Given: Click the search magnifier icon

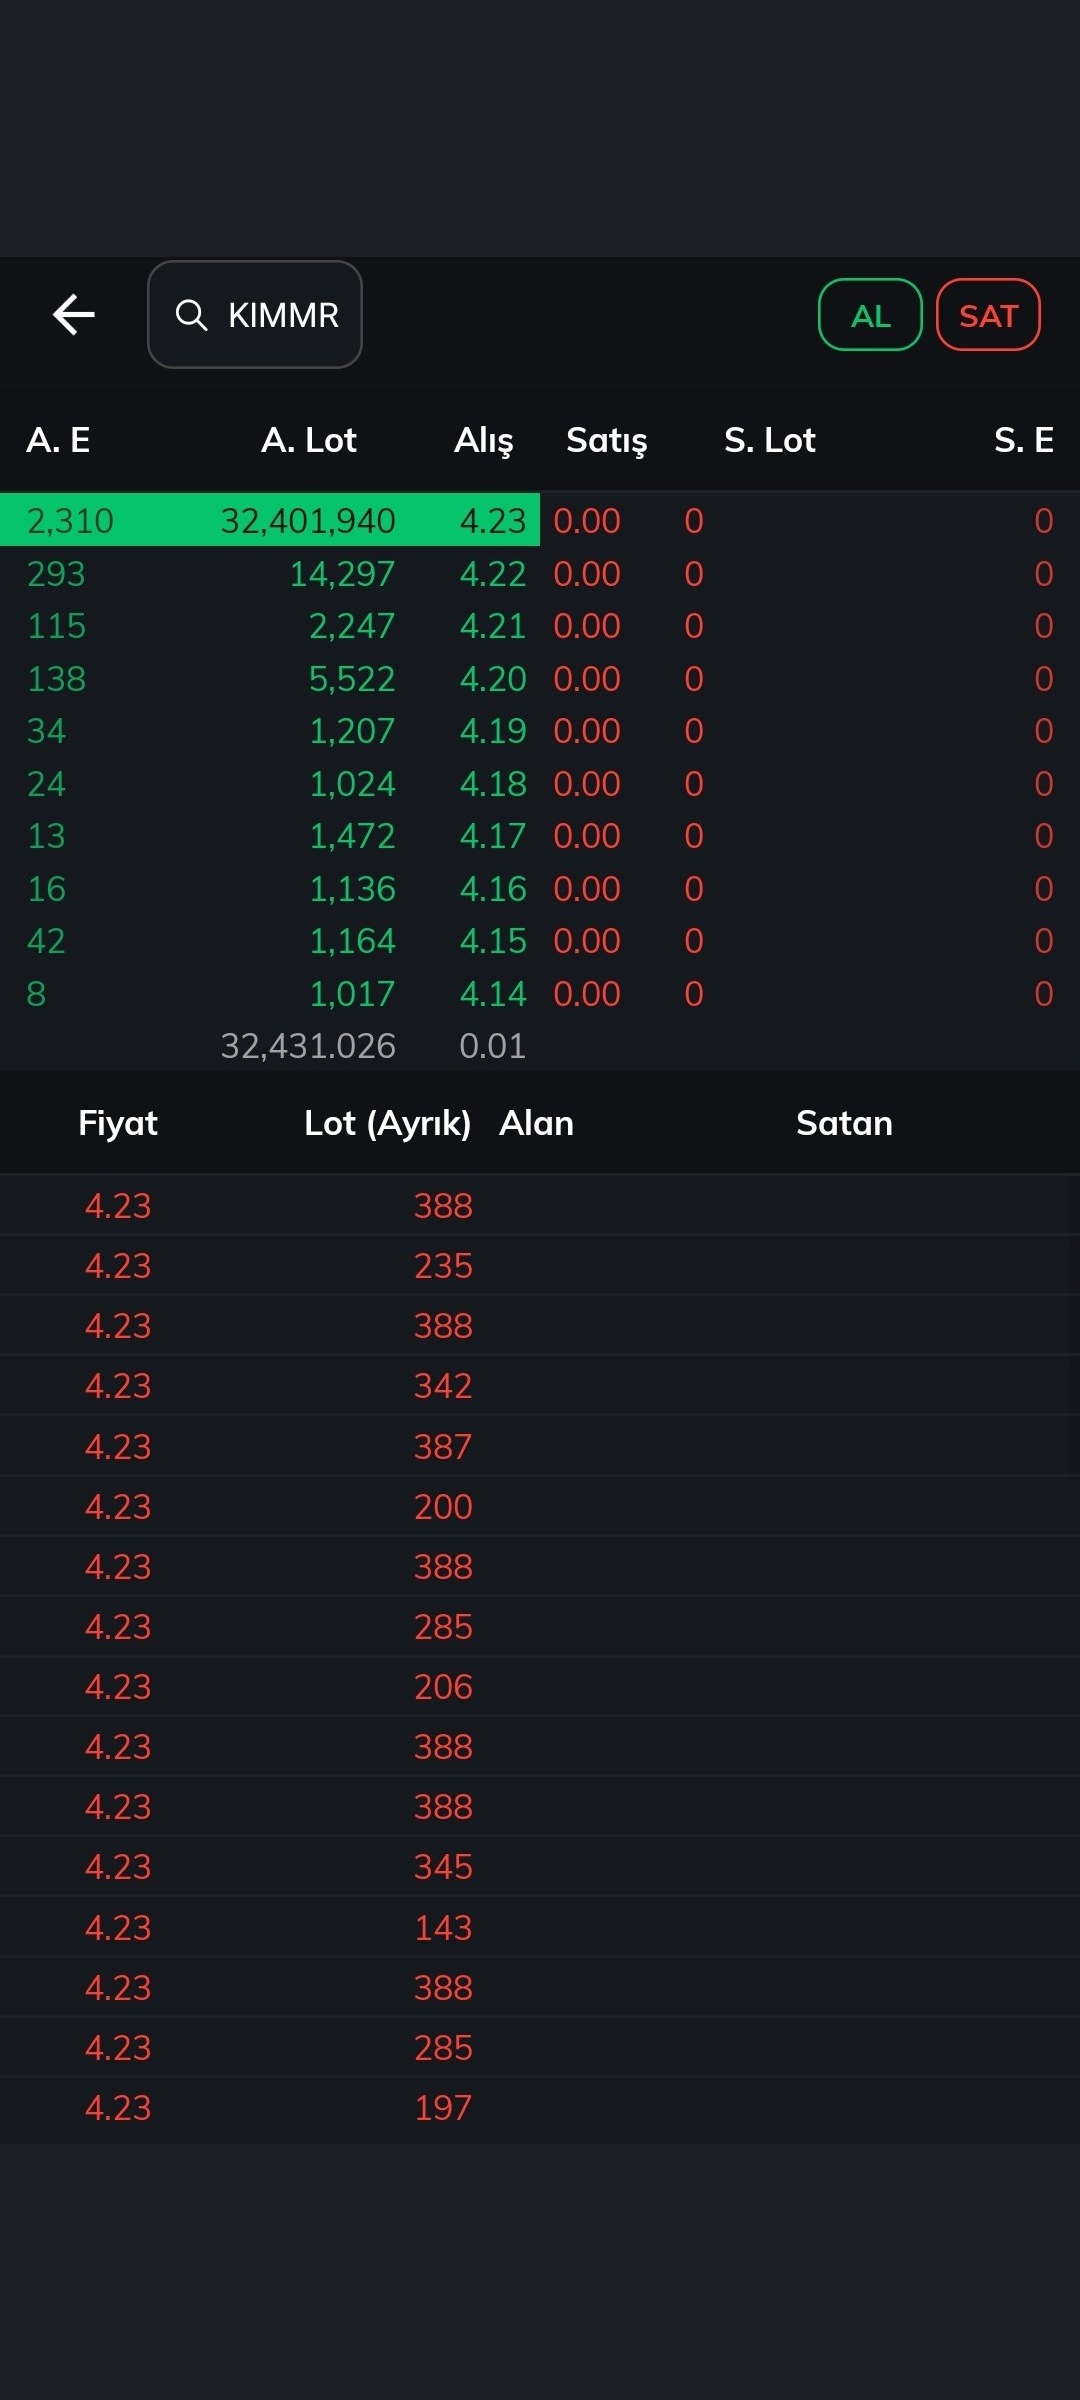Looking at the screenshot, I should (191, 315).
